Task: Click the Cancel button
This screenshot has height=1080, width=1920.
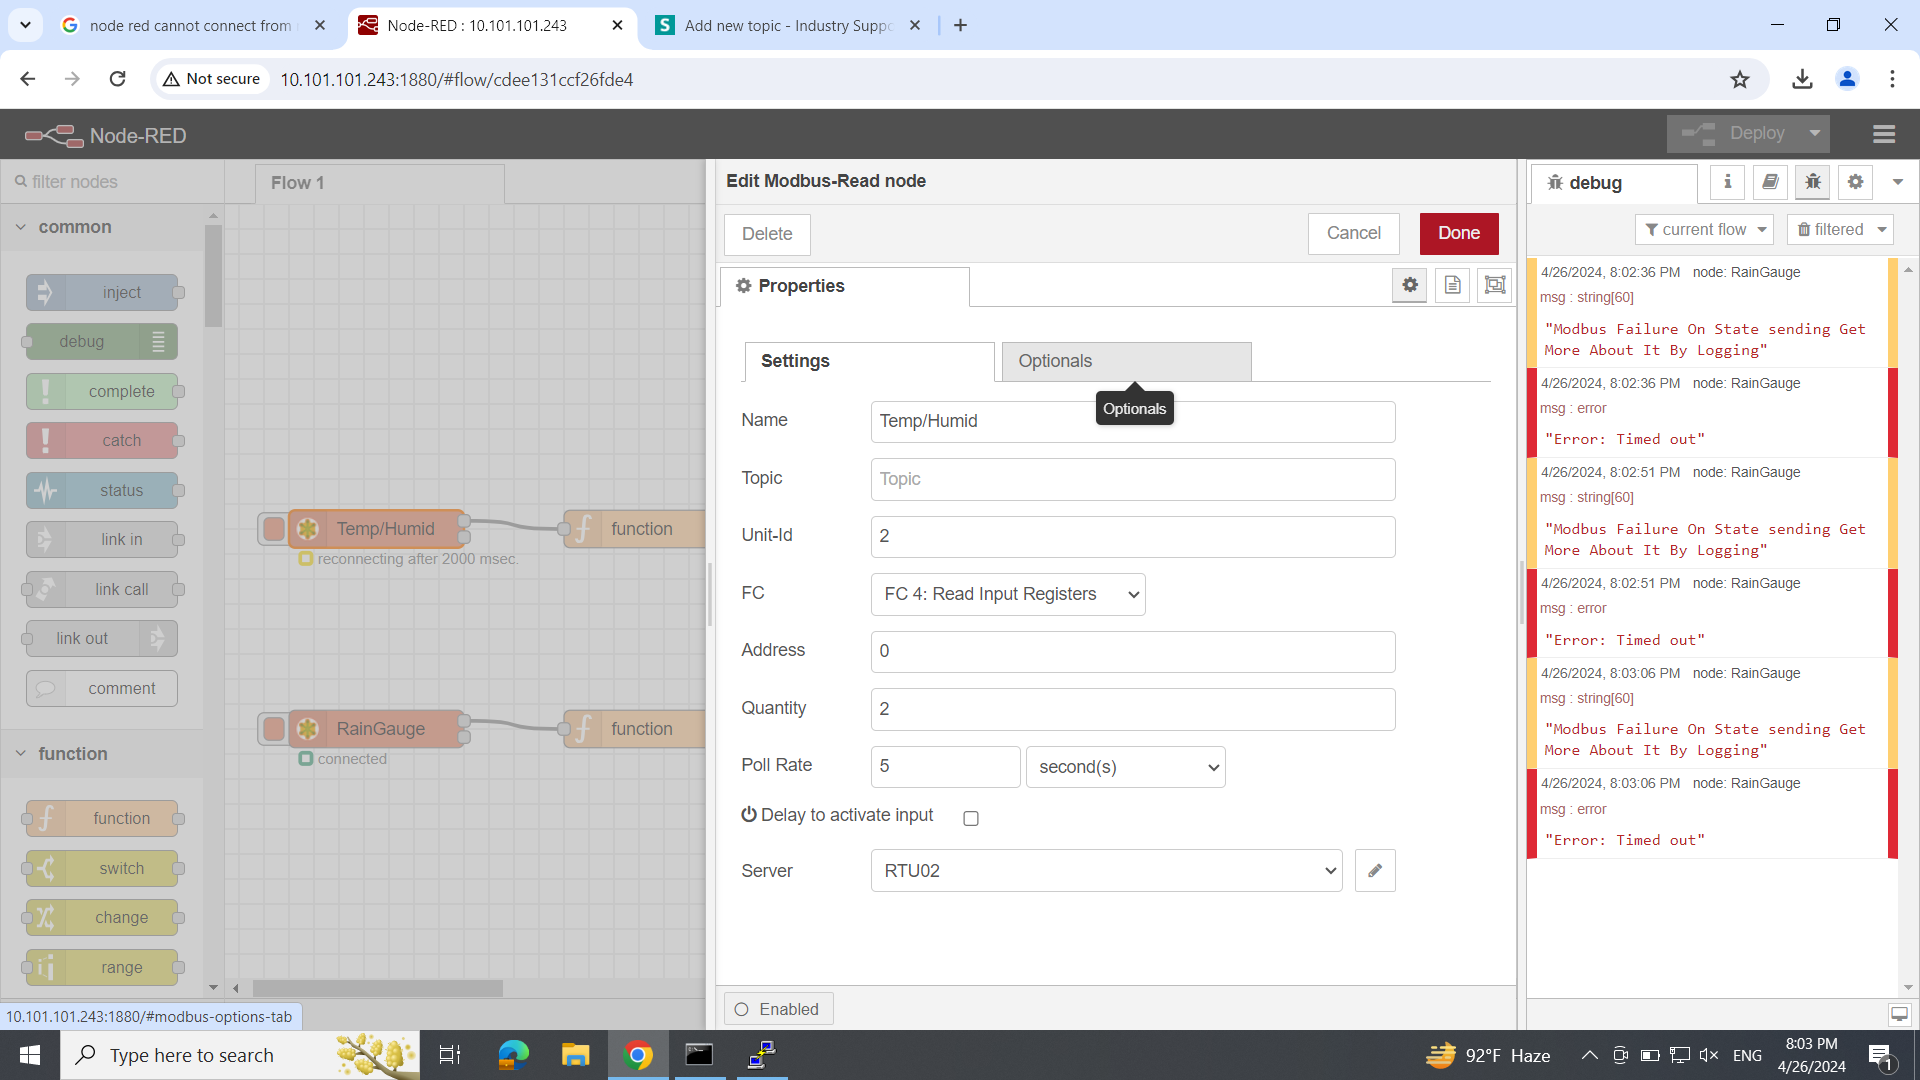Action: (x=1353, y=233)
